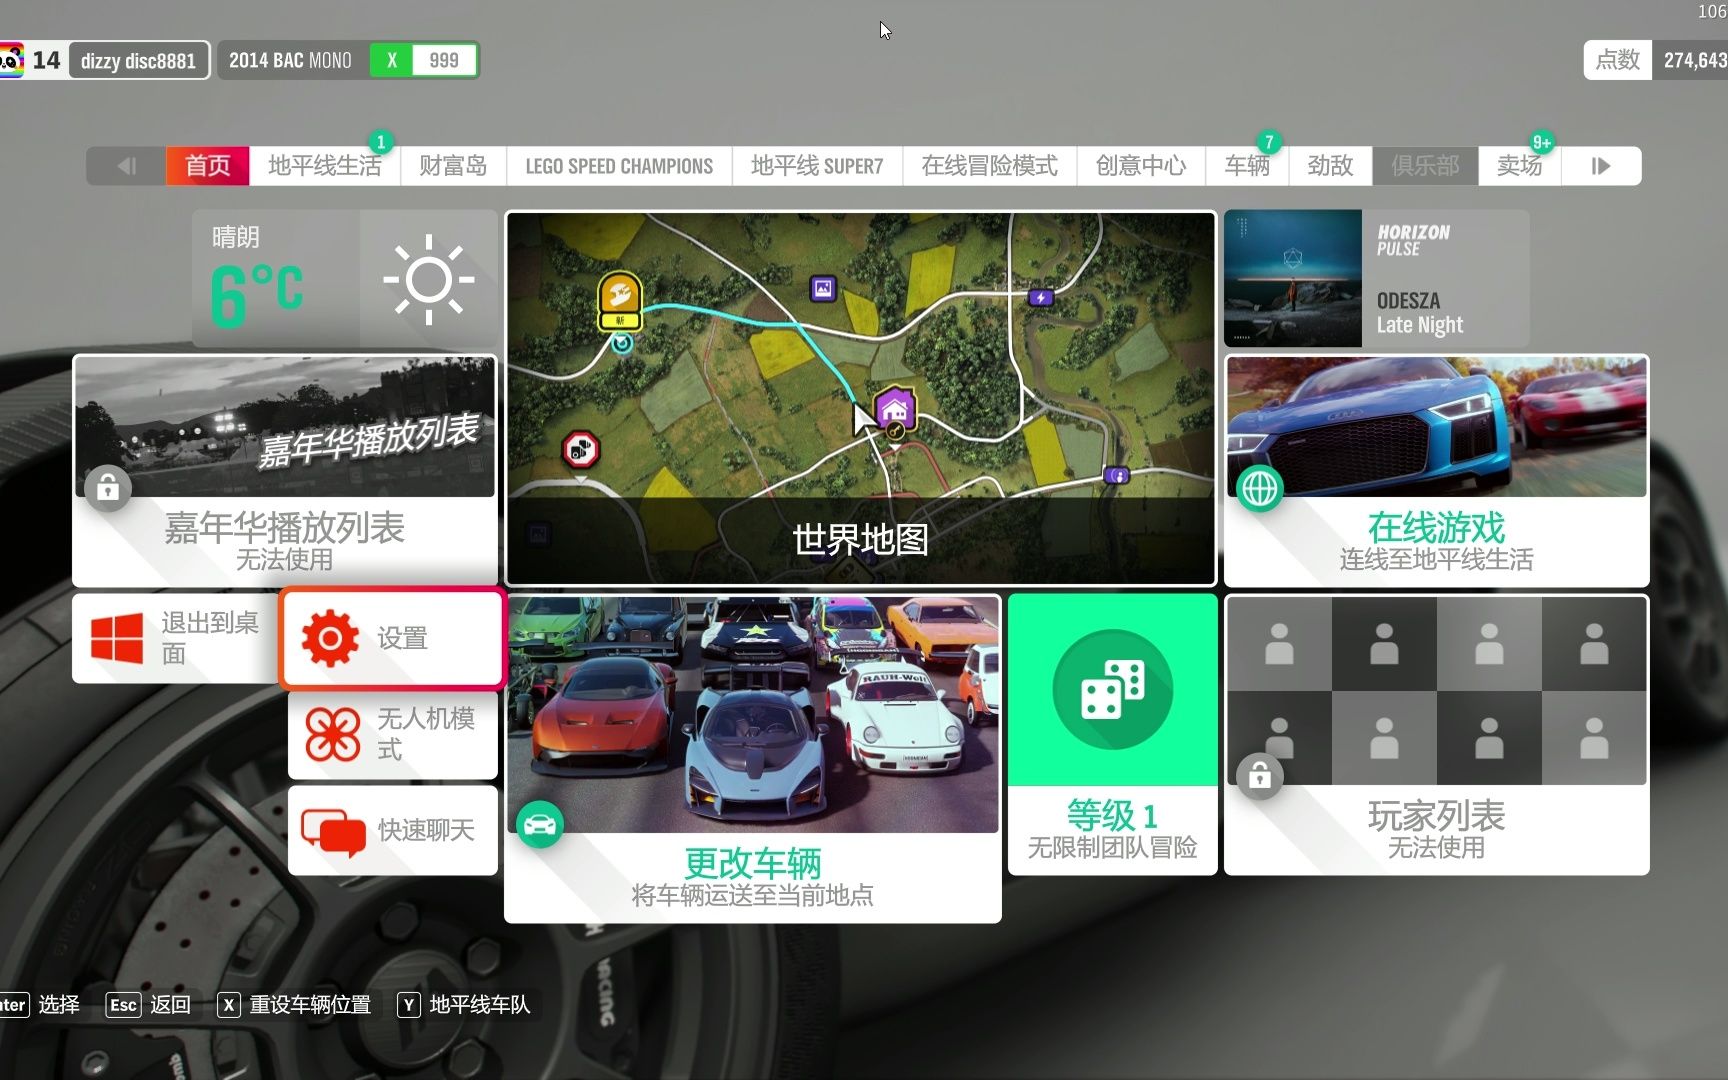Click the 点数 credits label
This screenshot has width=1728, height=1080.
(1618, 60)
